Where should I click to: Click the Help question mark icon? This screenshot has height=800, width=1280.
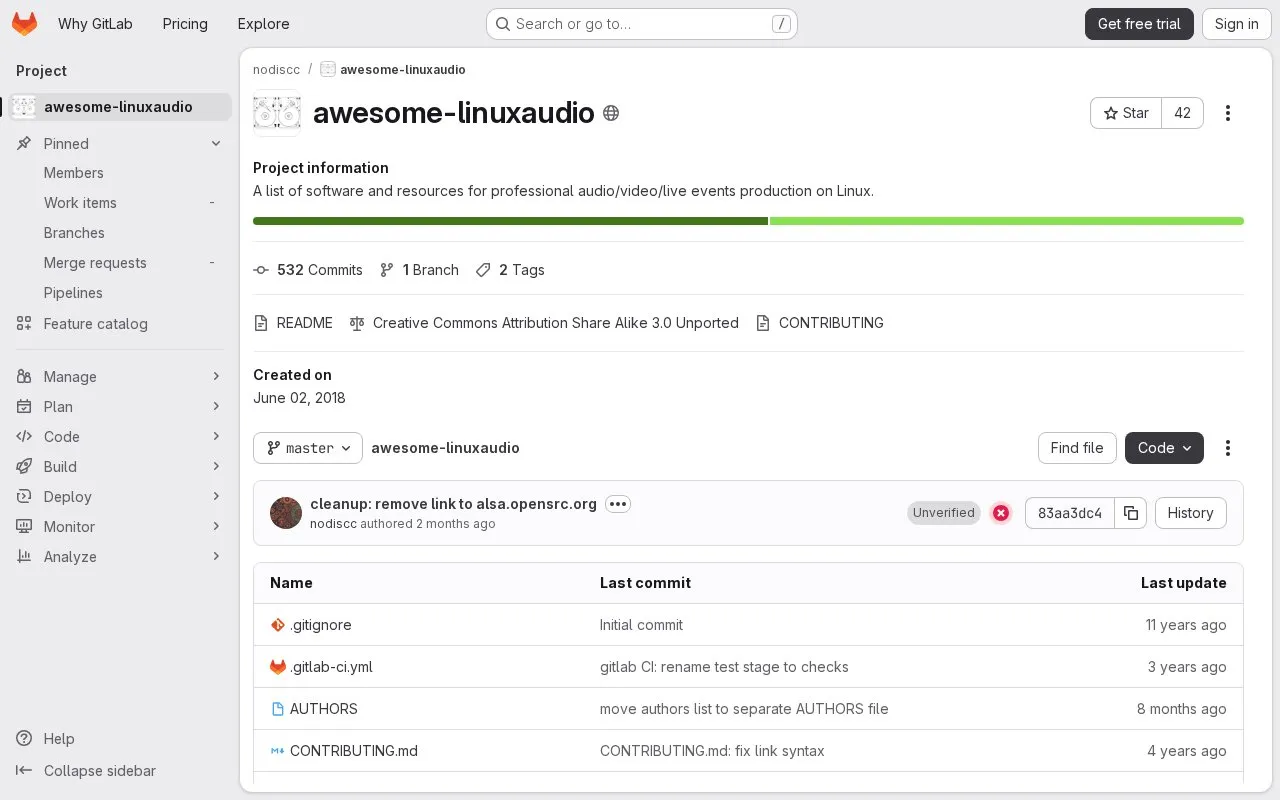[x=24, y=738]
